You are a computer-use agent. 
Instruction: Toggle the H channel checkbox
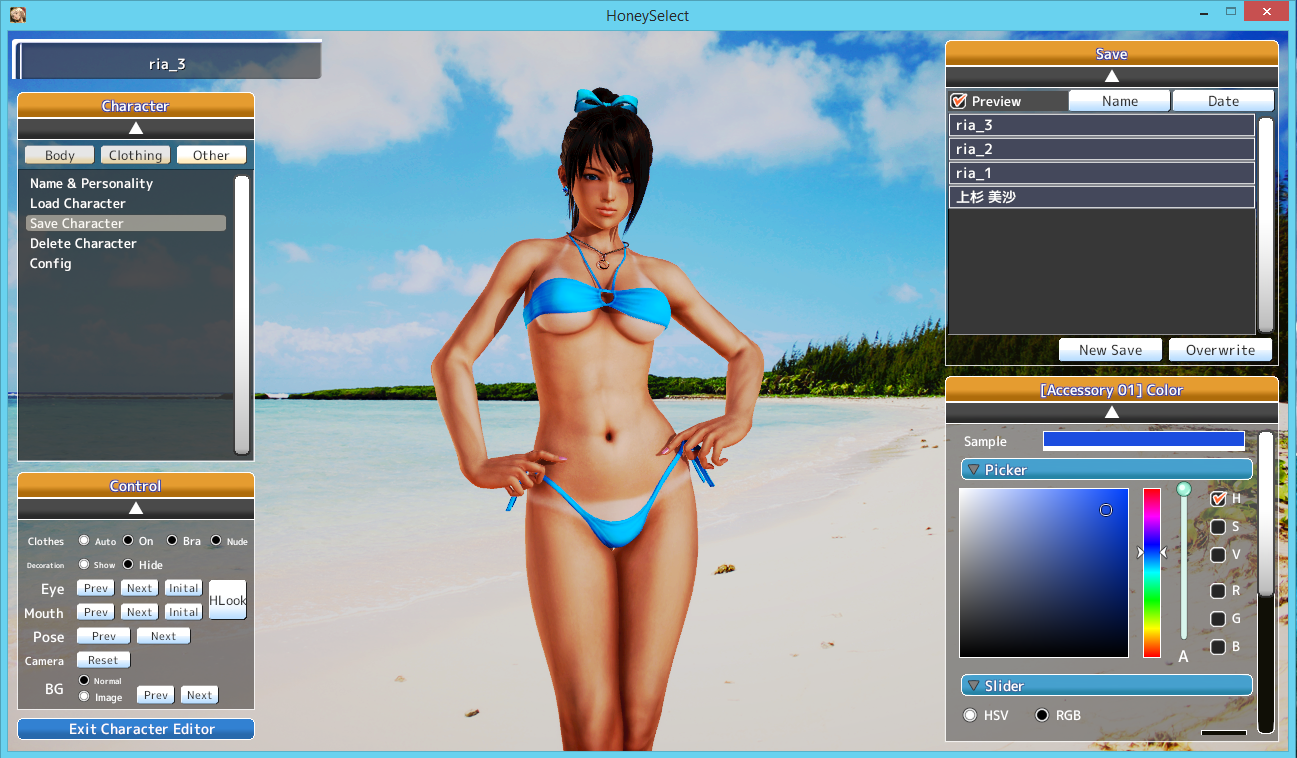click(x=1218, y=498)
